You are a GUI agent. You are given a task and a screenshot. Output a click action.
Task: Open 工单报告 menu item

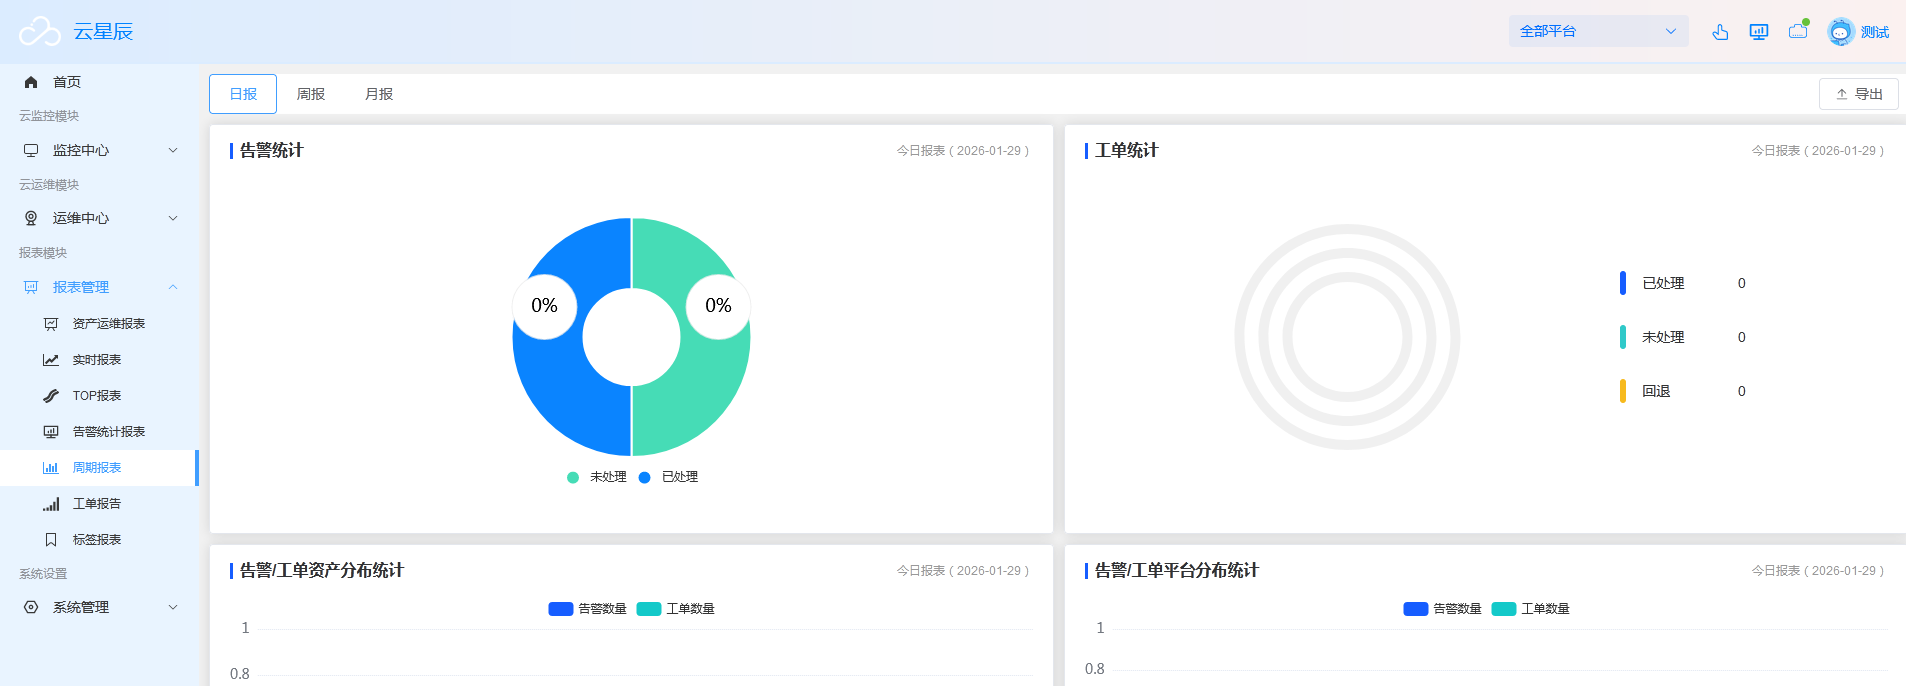(x=99, y=504)
